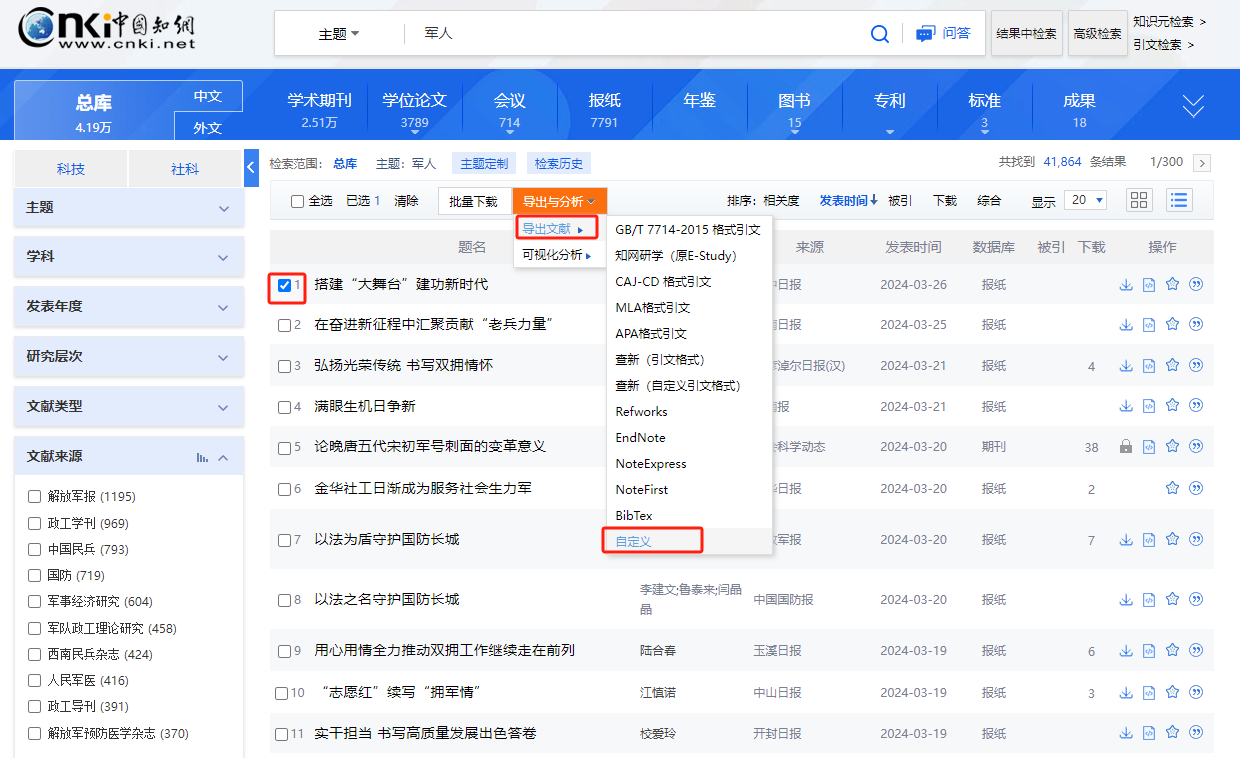Tick the 国防 (719) source filter
1240x758 pixels.
tap(35, 576)
